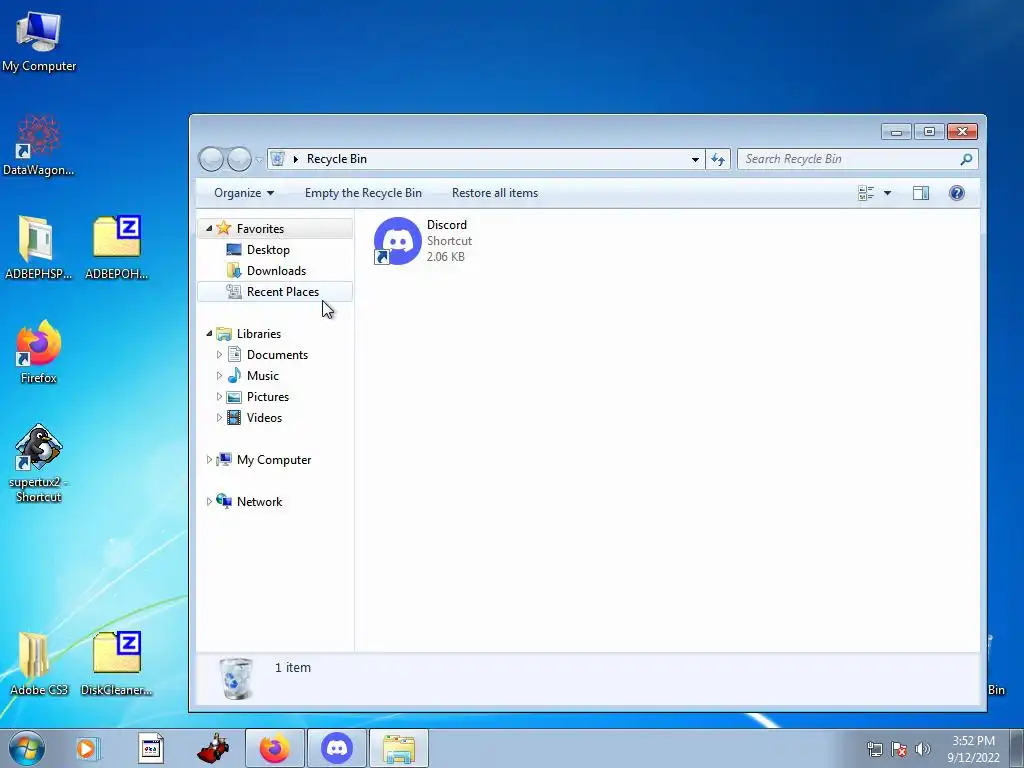
Task: Launch Windows Media Player from taskbar
Action: (86, 748)
